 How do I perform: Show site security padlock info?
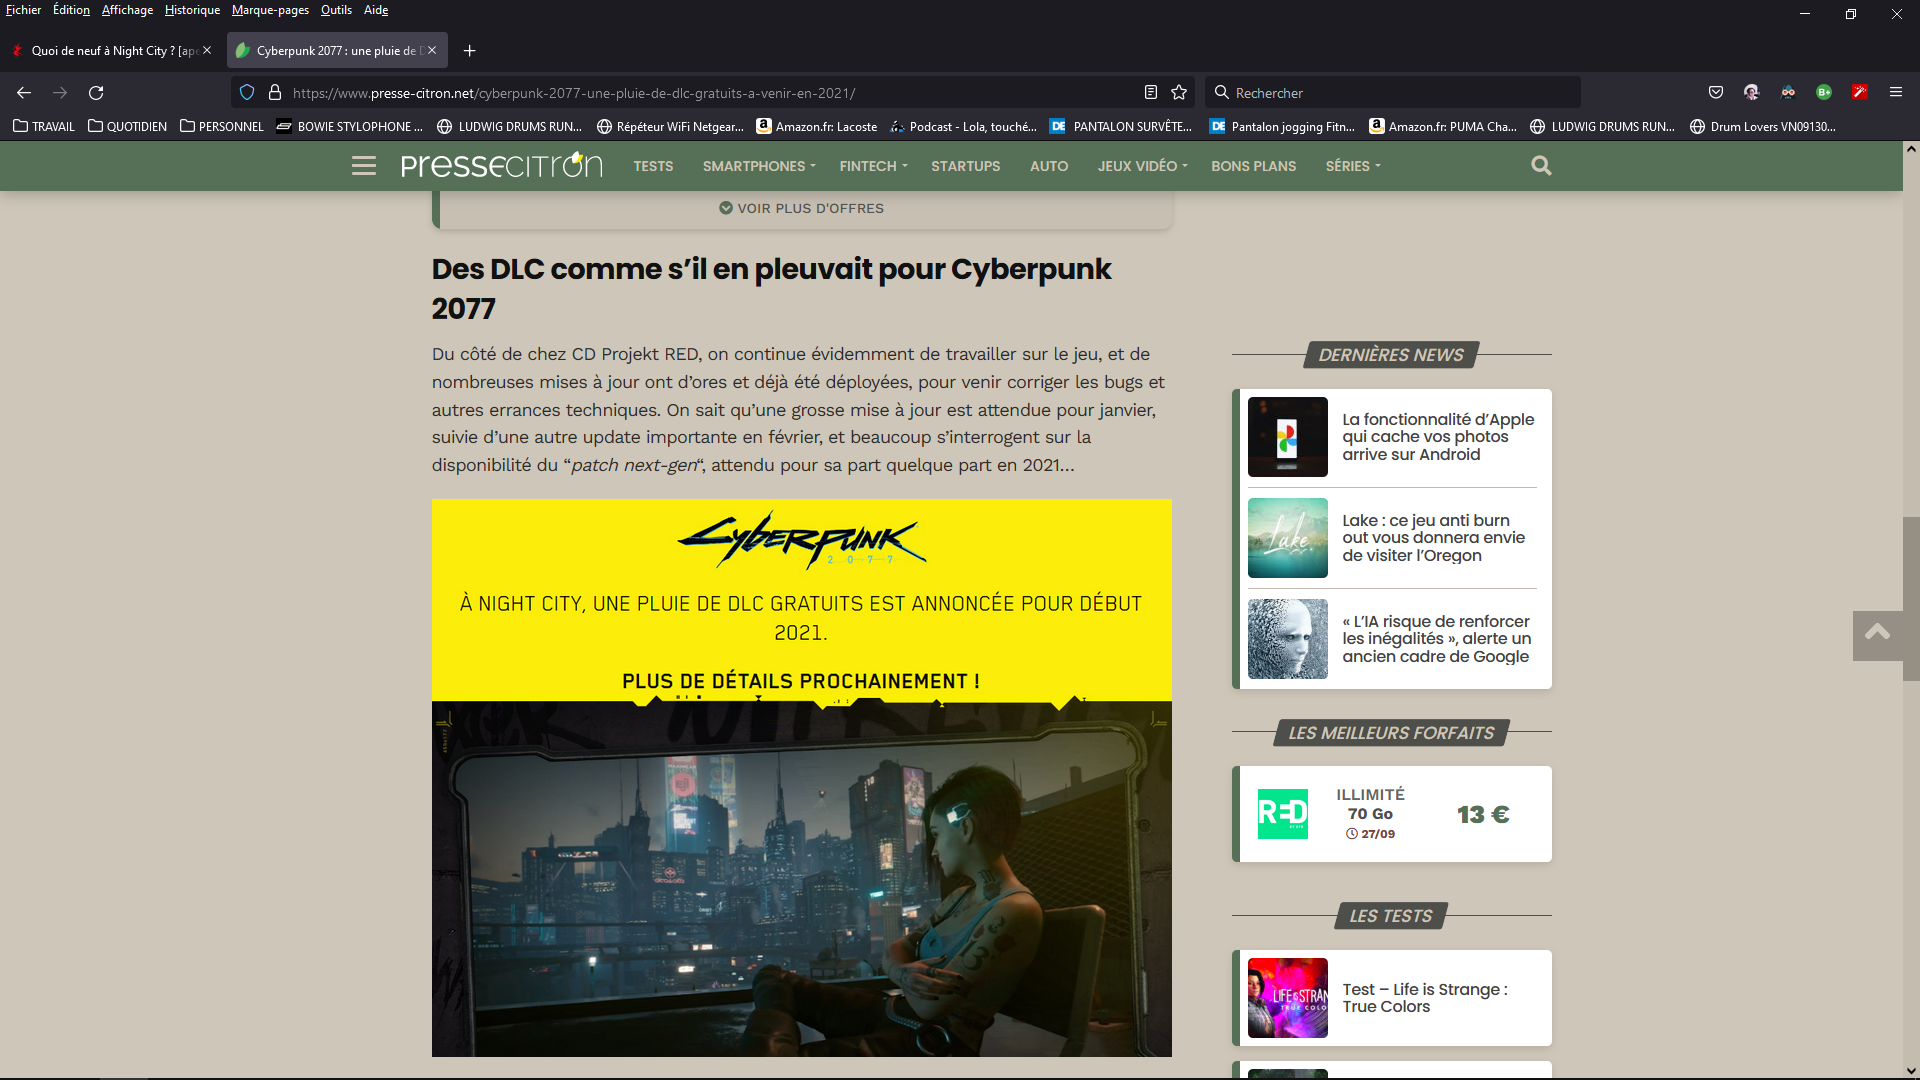(x=275, y=93)
